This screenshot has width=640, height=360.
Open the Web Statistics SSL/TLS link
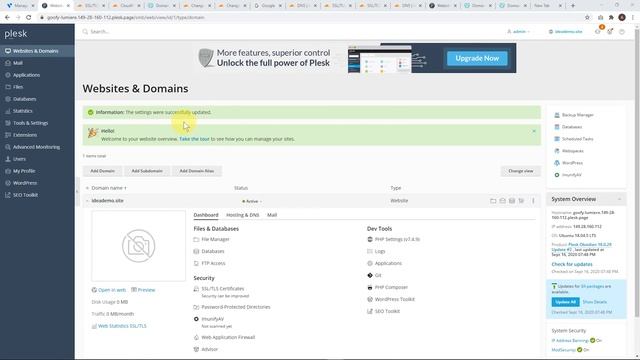(122, 326)
